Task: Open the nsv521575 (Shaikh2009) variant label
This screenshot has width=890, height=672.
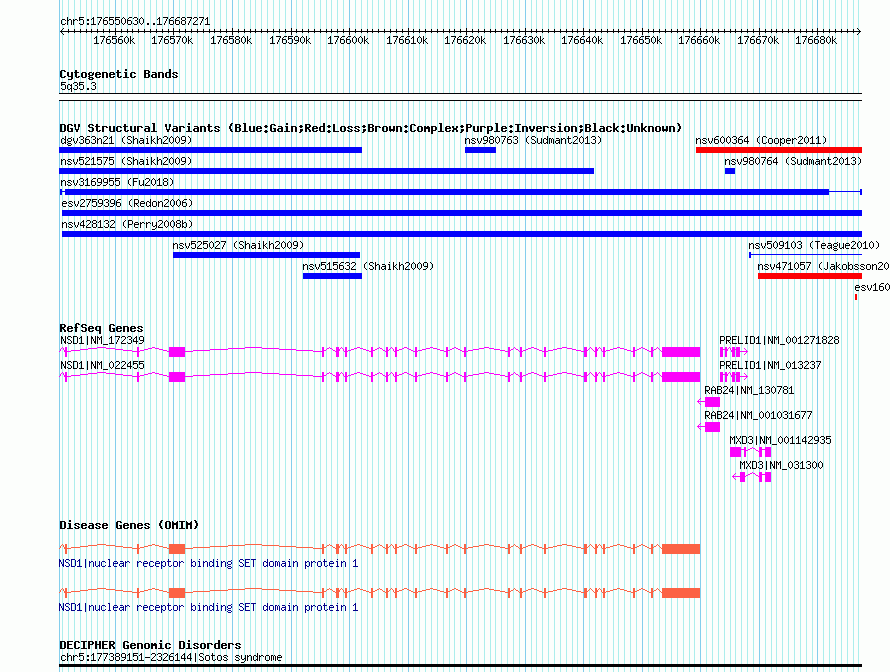Action: (x=126, y=161)
